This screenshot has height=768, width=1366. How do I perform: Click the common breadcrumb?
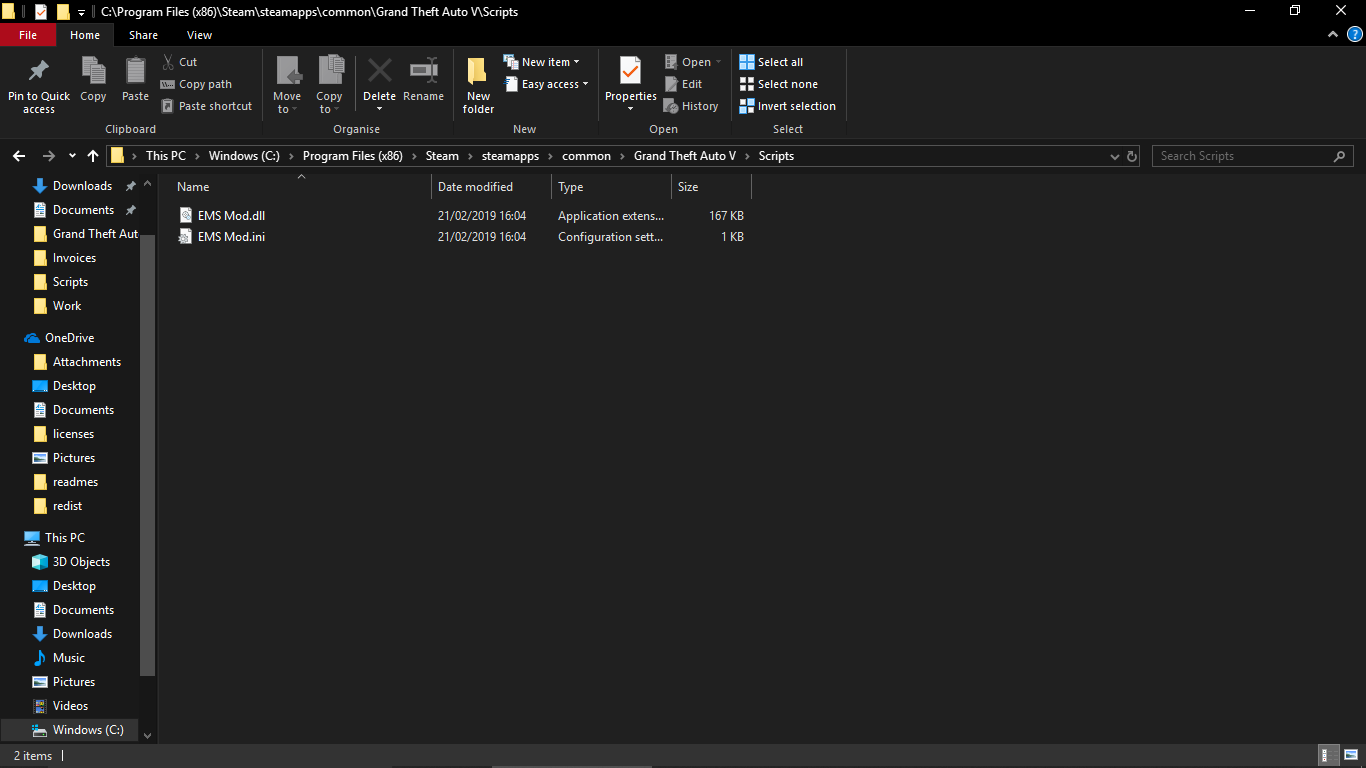586,156
